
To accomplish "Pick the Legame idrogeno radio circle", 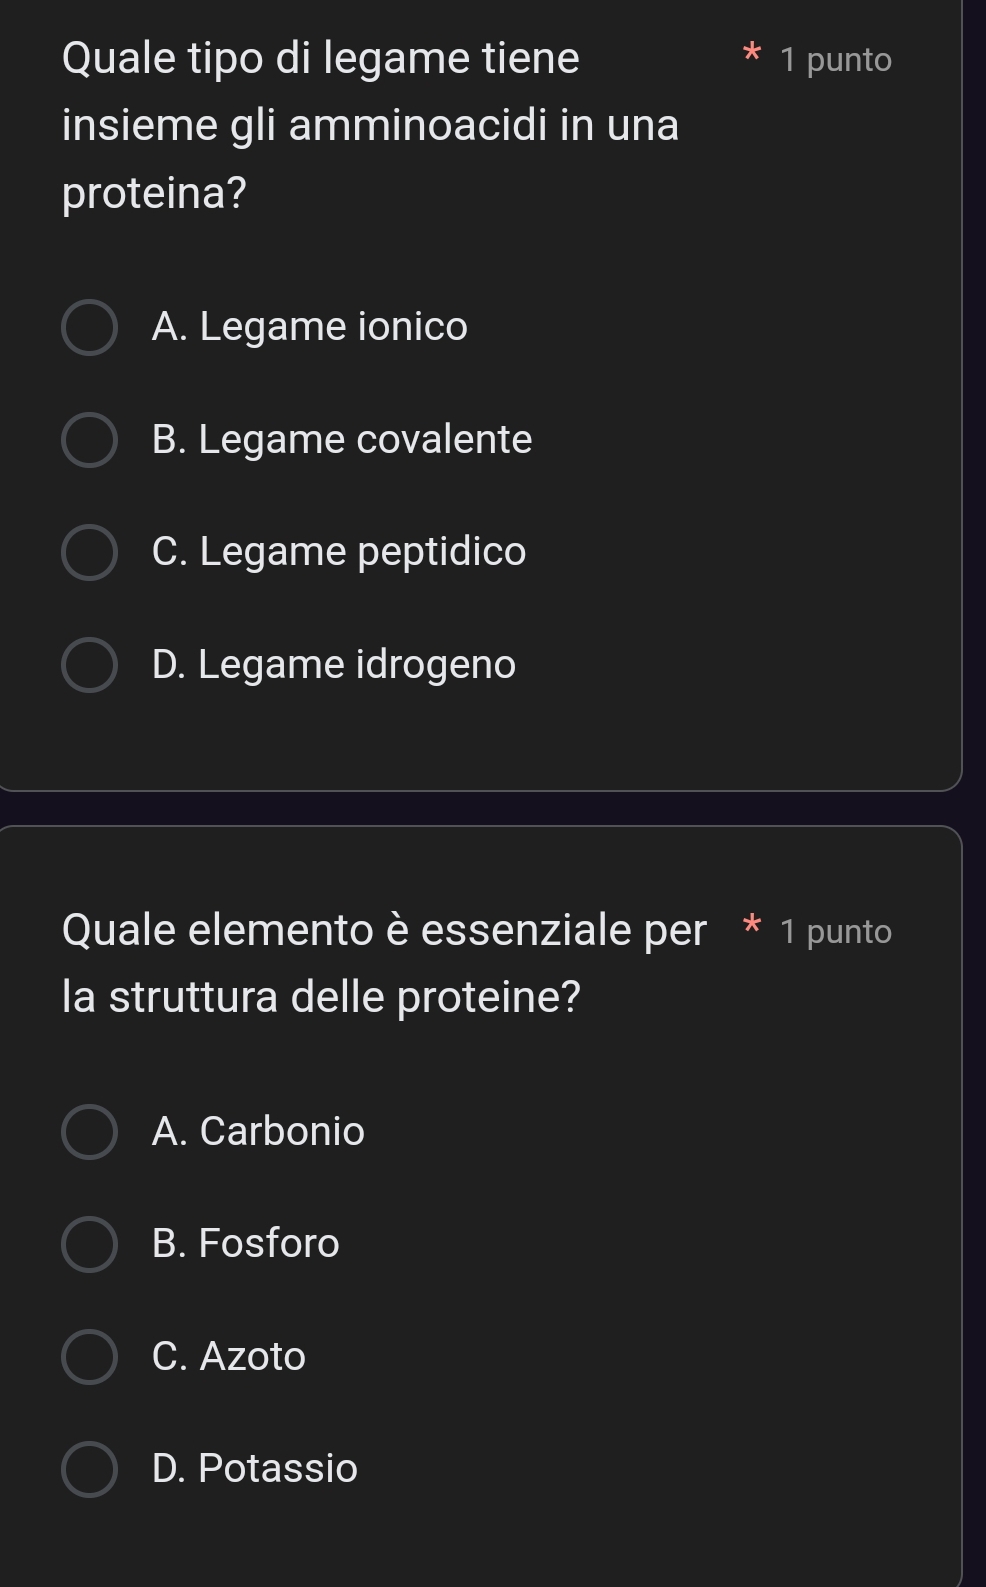I will (x=90, y=665).
